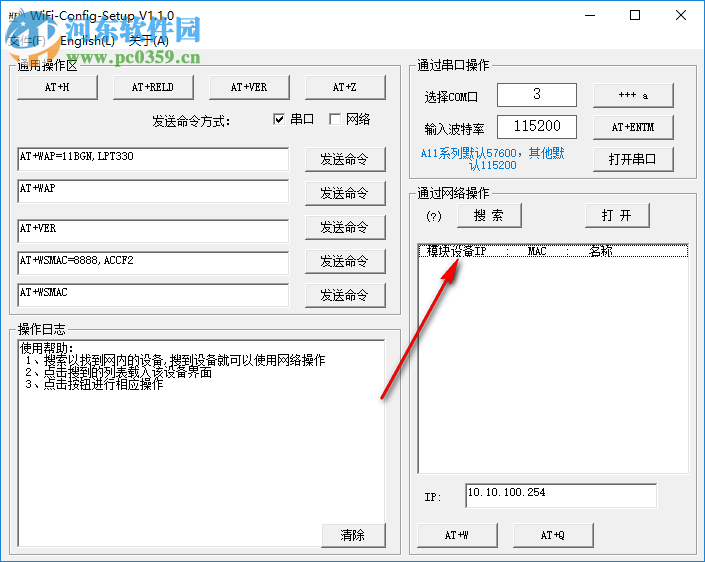The width and height of the screenshot is (705, 562).
Task: Close the WiFi-Config-Setup window
Action: (681, 15)
